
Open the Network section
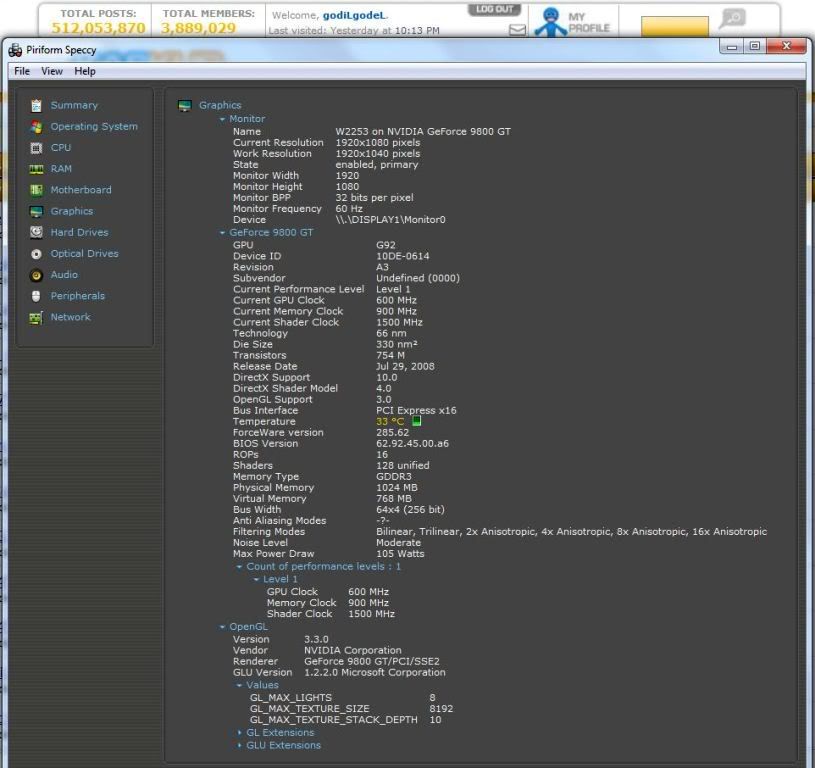(70, 317)
